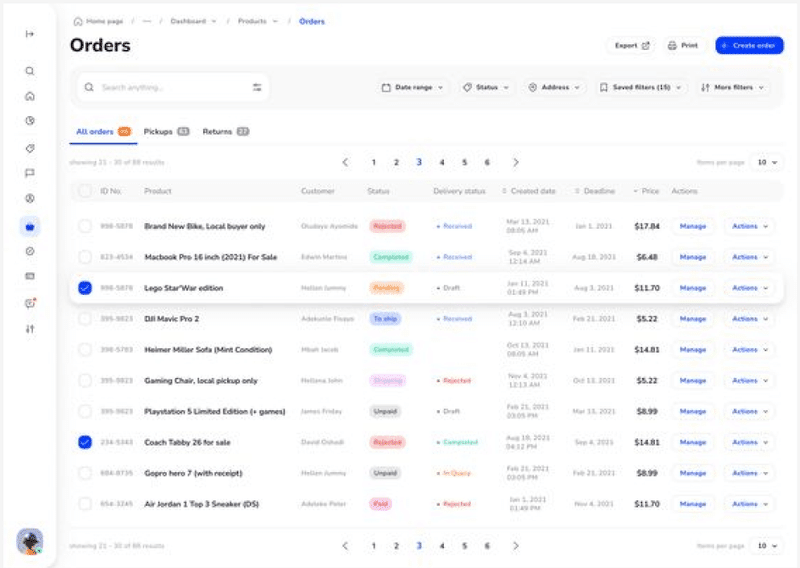Check the Macbook Pro 16 inch row checkbox
800x568 pixels.
point(85,257)
